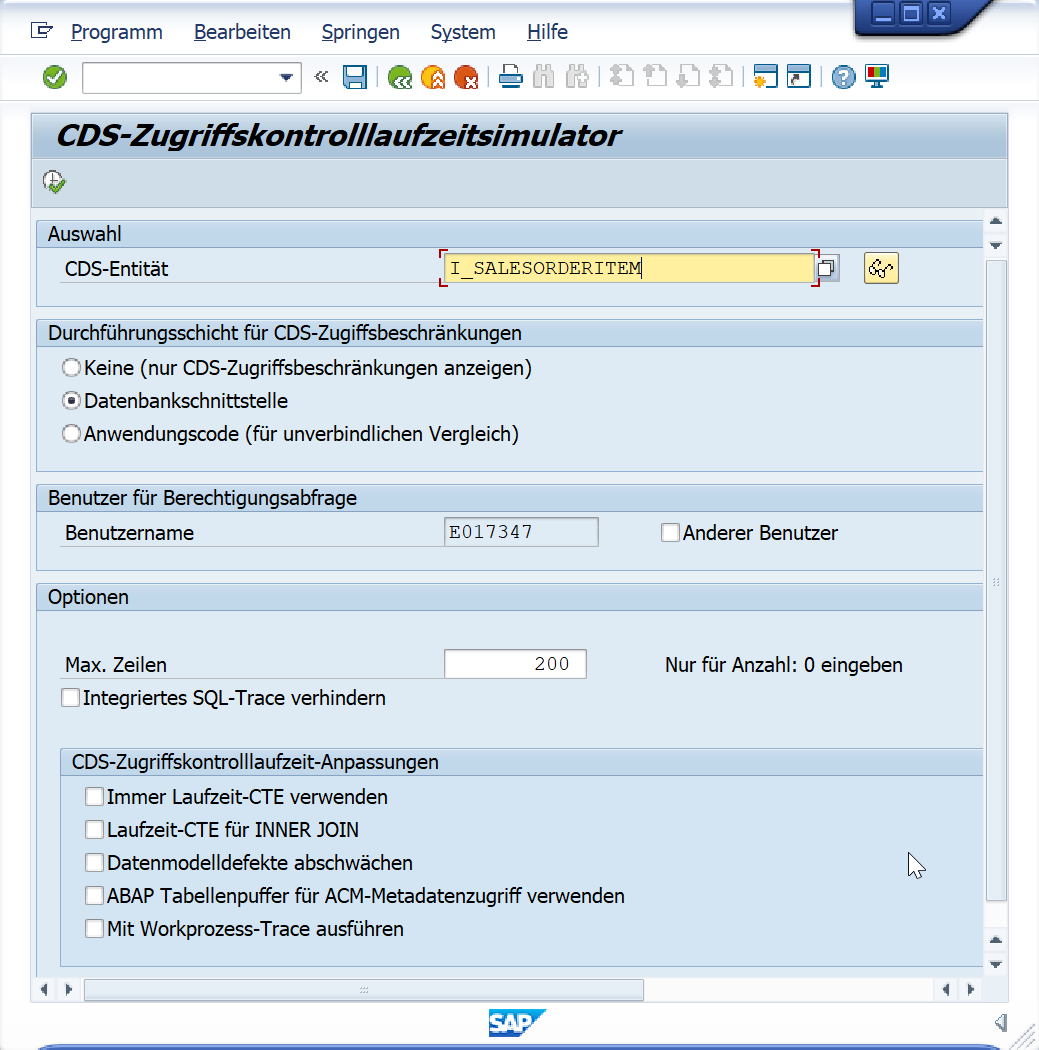The height and width of the screenshot is (1050, 1039).
Task: Click the red Cancel icon in toolbar
Action: (x=465, y=77)
